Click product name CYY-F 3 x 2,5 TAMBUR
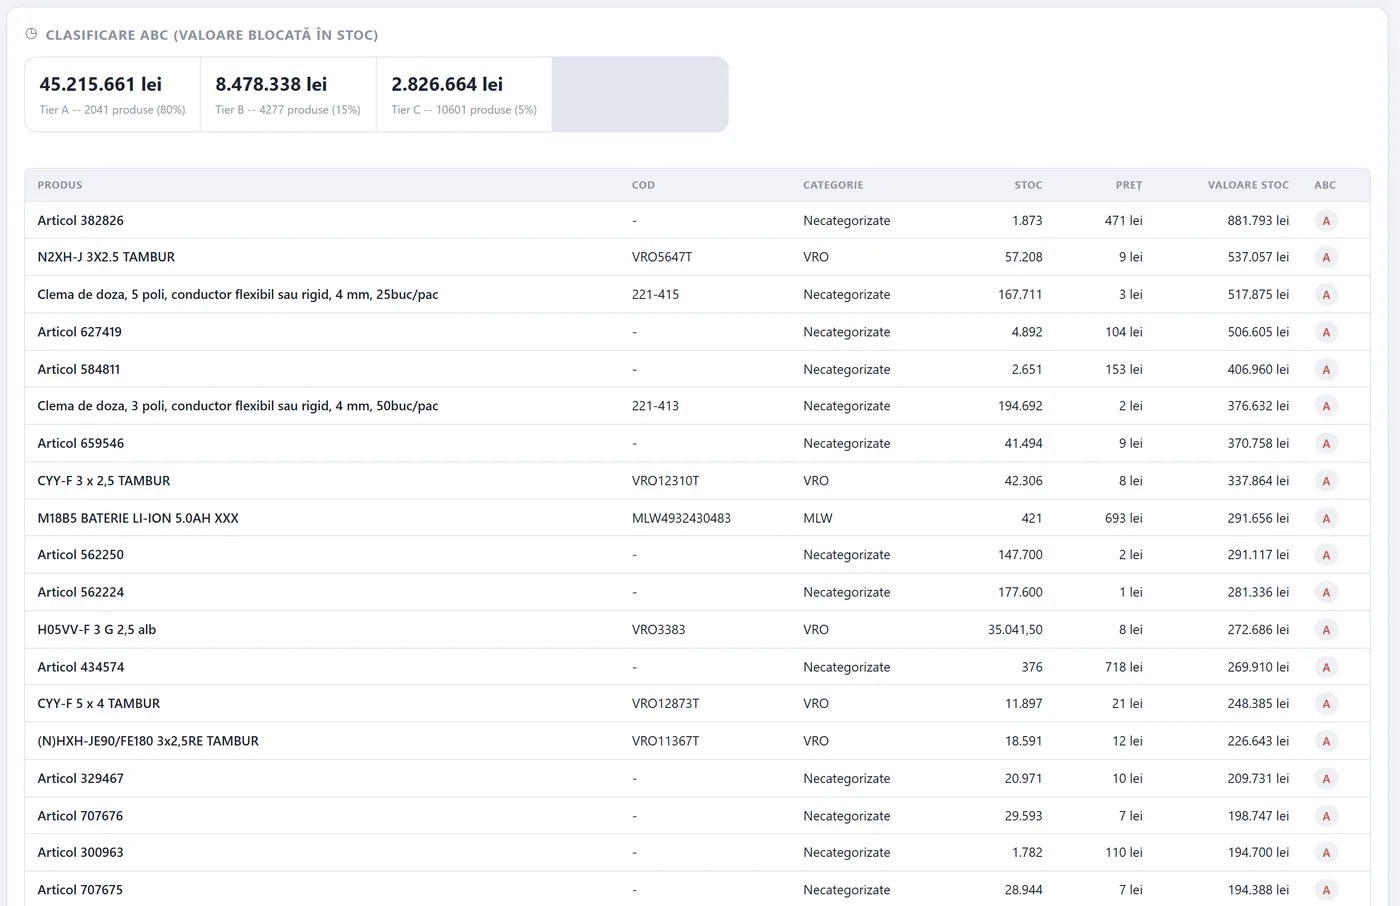This screenshot has width=1400, height=906. [x=104, y=481]
